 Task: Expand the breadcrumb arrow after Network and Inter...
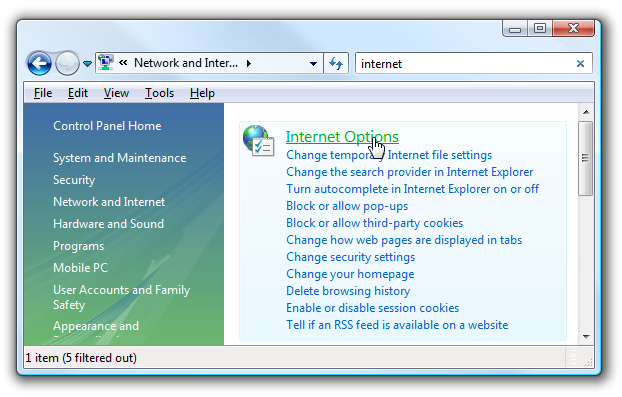tap(249, 63)
